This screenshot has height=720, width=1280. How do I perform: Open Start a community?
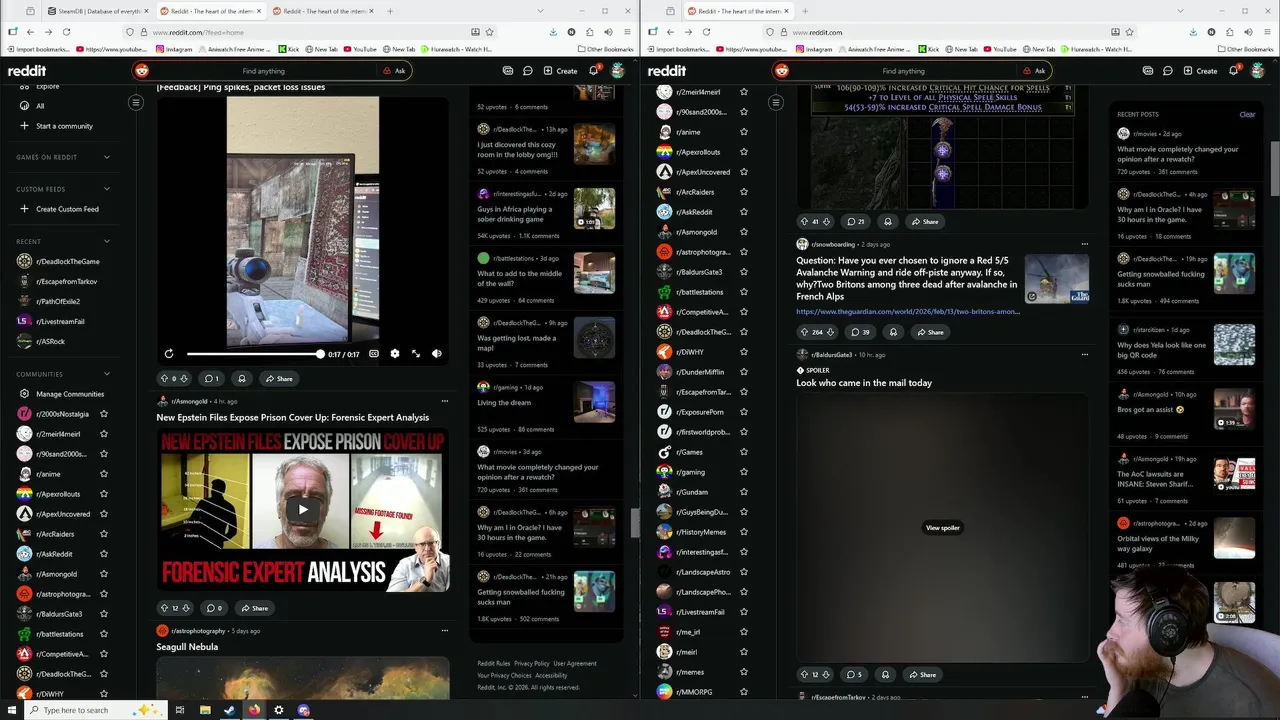pyautogui.click(x=56, y=126)
